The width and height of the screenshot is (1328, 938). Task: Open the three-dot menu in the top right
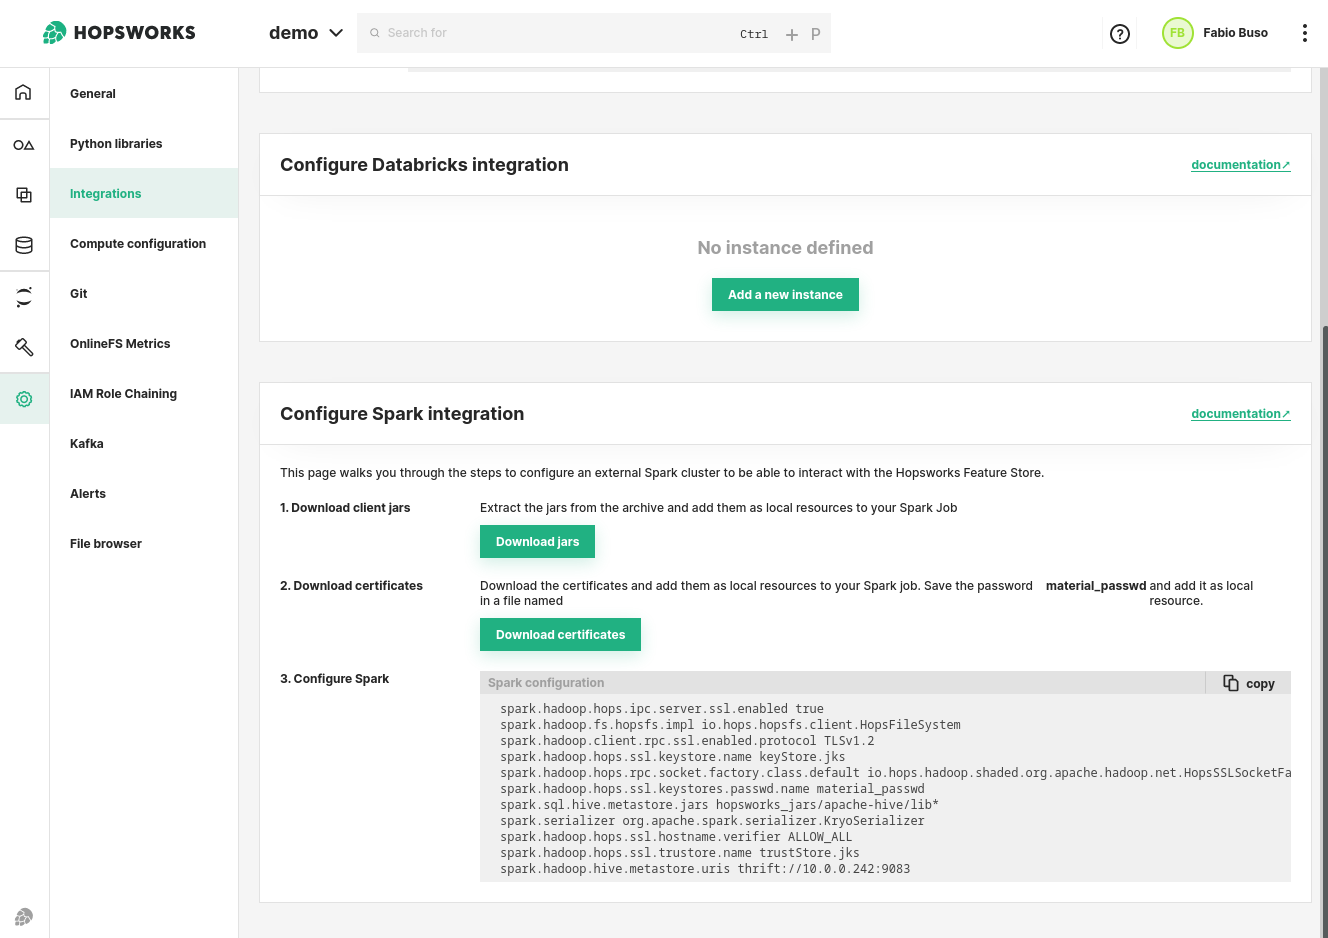point(1305,33)
